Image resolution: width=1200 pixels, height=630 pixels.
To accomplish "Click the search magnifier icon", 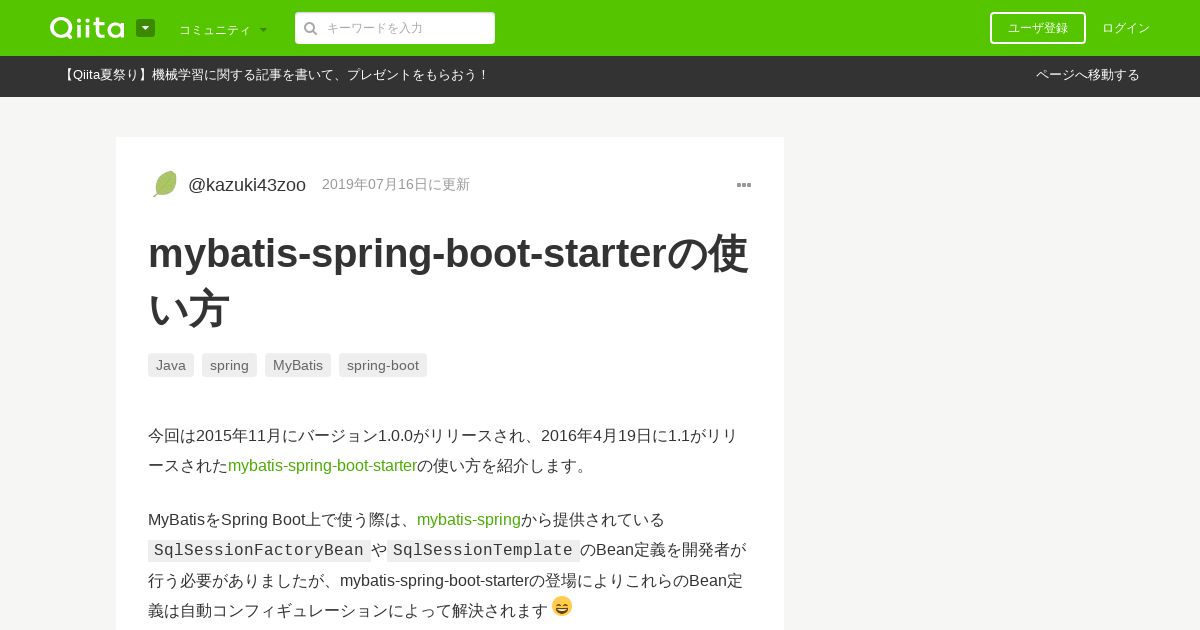I will [x=311, y=28].
